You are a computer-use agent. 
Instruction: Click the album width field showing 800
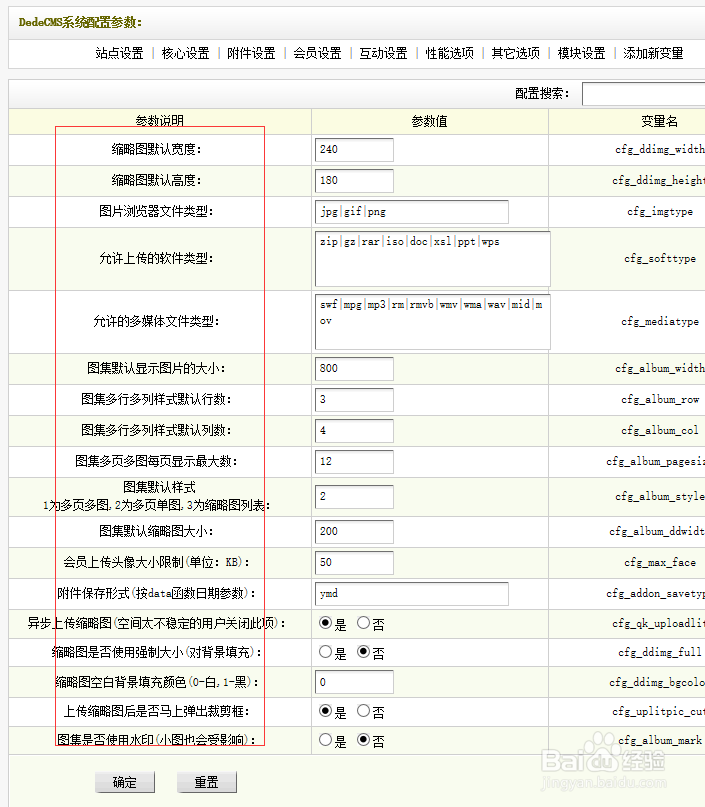point(354,369)
